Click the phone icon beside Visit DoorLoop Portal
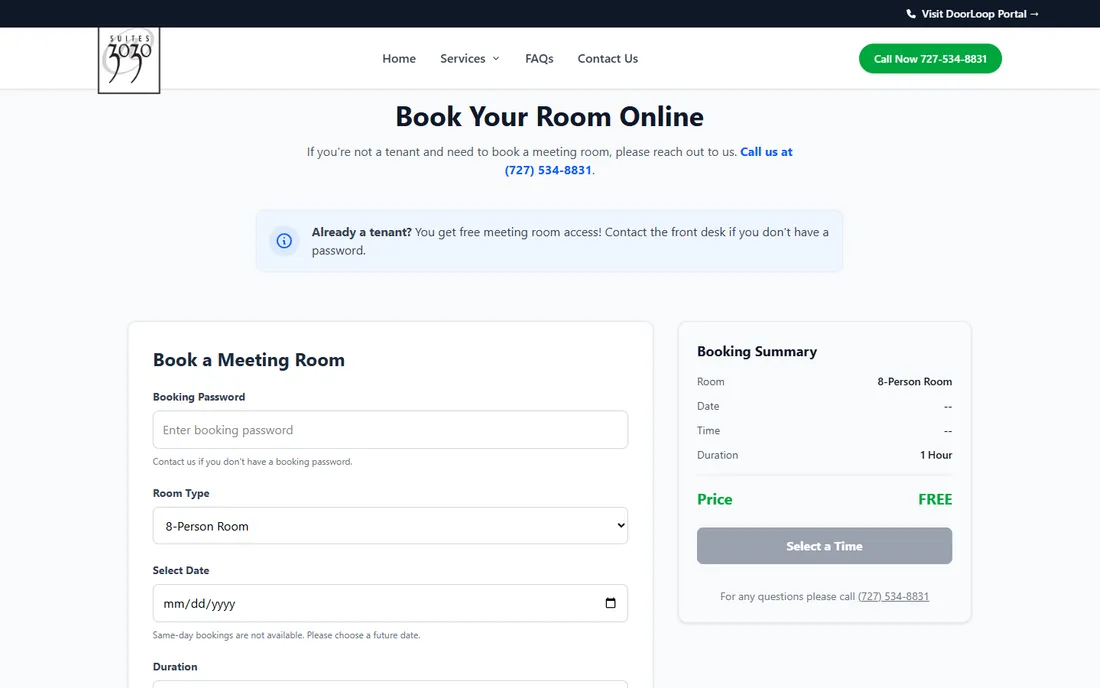This screenshot has height=688, width=1100. point(911,14)
